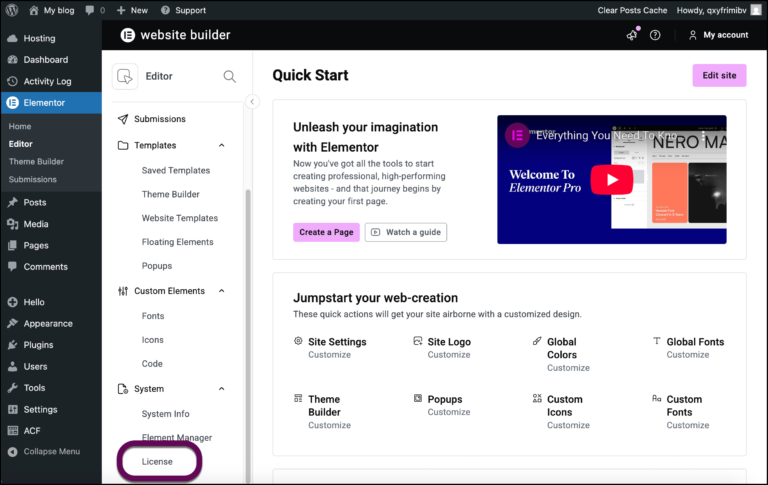Click the Edit site button
Image resolution: width=768 pixels, height=485 pixels.
(719, 75)
